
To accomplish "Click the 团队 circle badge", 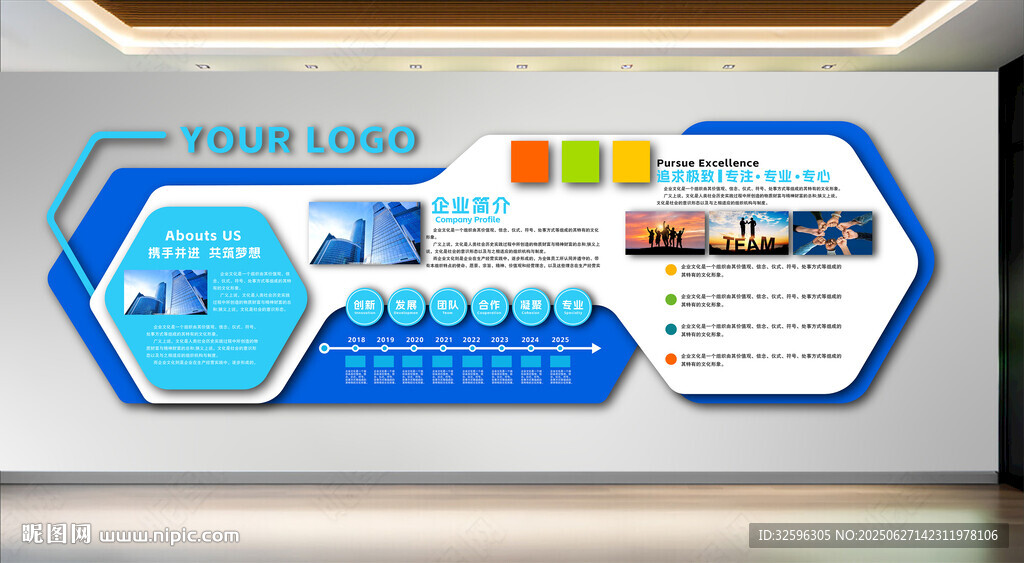I will pos(448,307).
